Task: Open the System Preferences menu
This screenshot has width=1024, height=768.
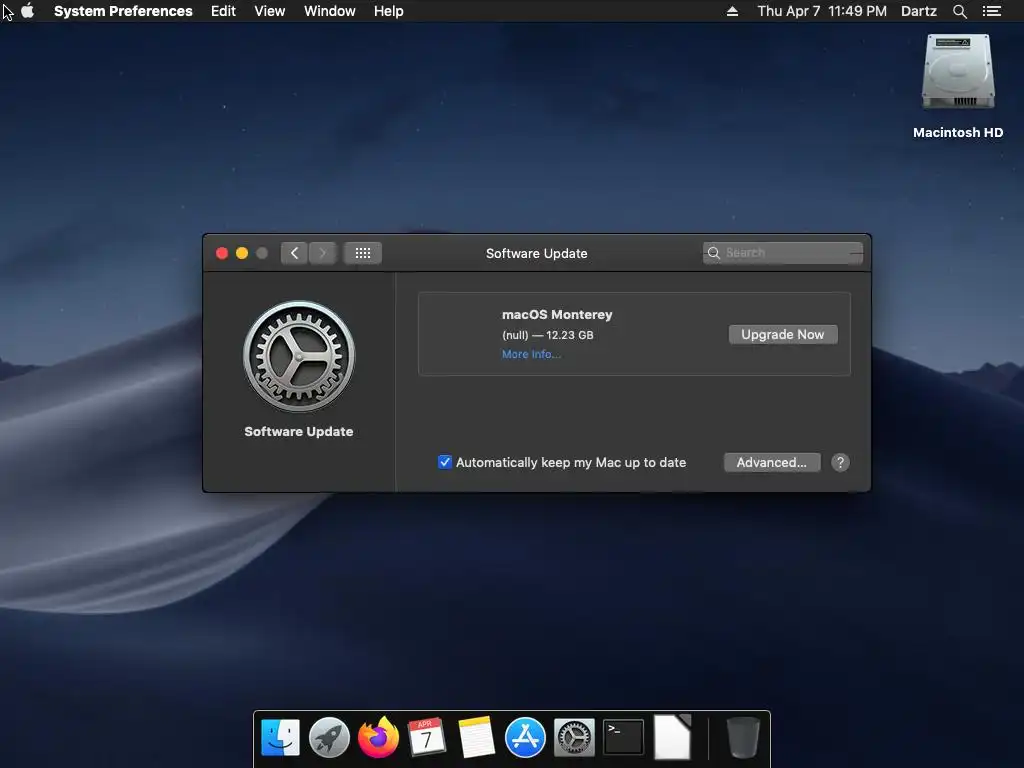Action: (123, 11)
